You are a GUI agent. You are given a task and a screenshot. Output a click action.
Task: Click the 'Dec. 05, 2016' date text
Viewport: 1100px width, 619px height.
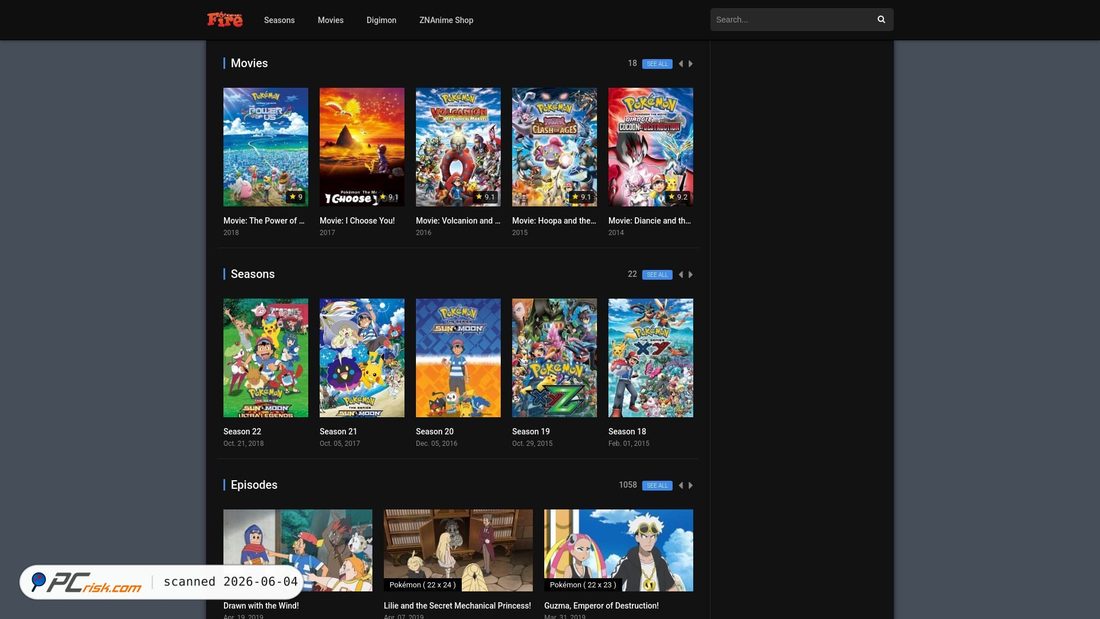coord(436,444)
